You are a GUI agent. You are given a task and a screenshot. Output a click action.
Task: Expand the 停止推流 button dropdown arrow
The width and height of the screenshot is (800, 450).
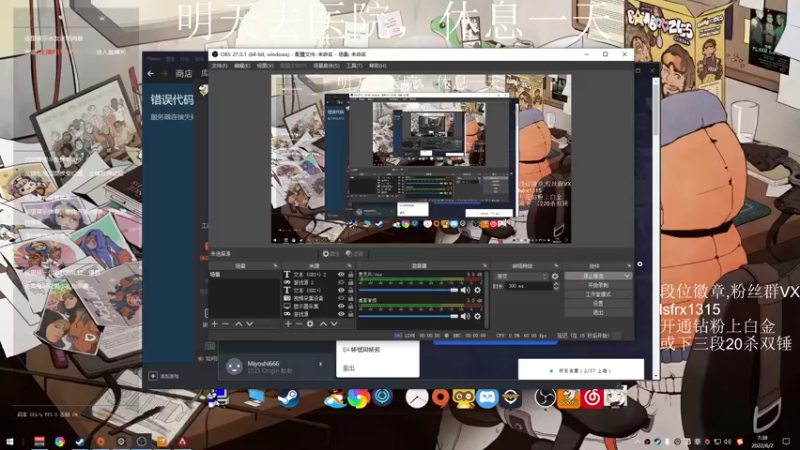click(x=627, y=276)
